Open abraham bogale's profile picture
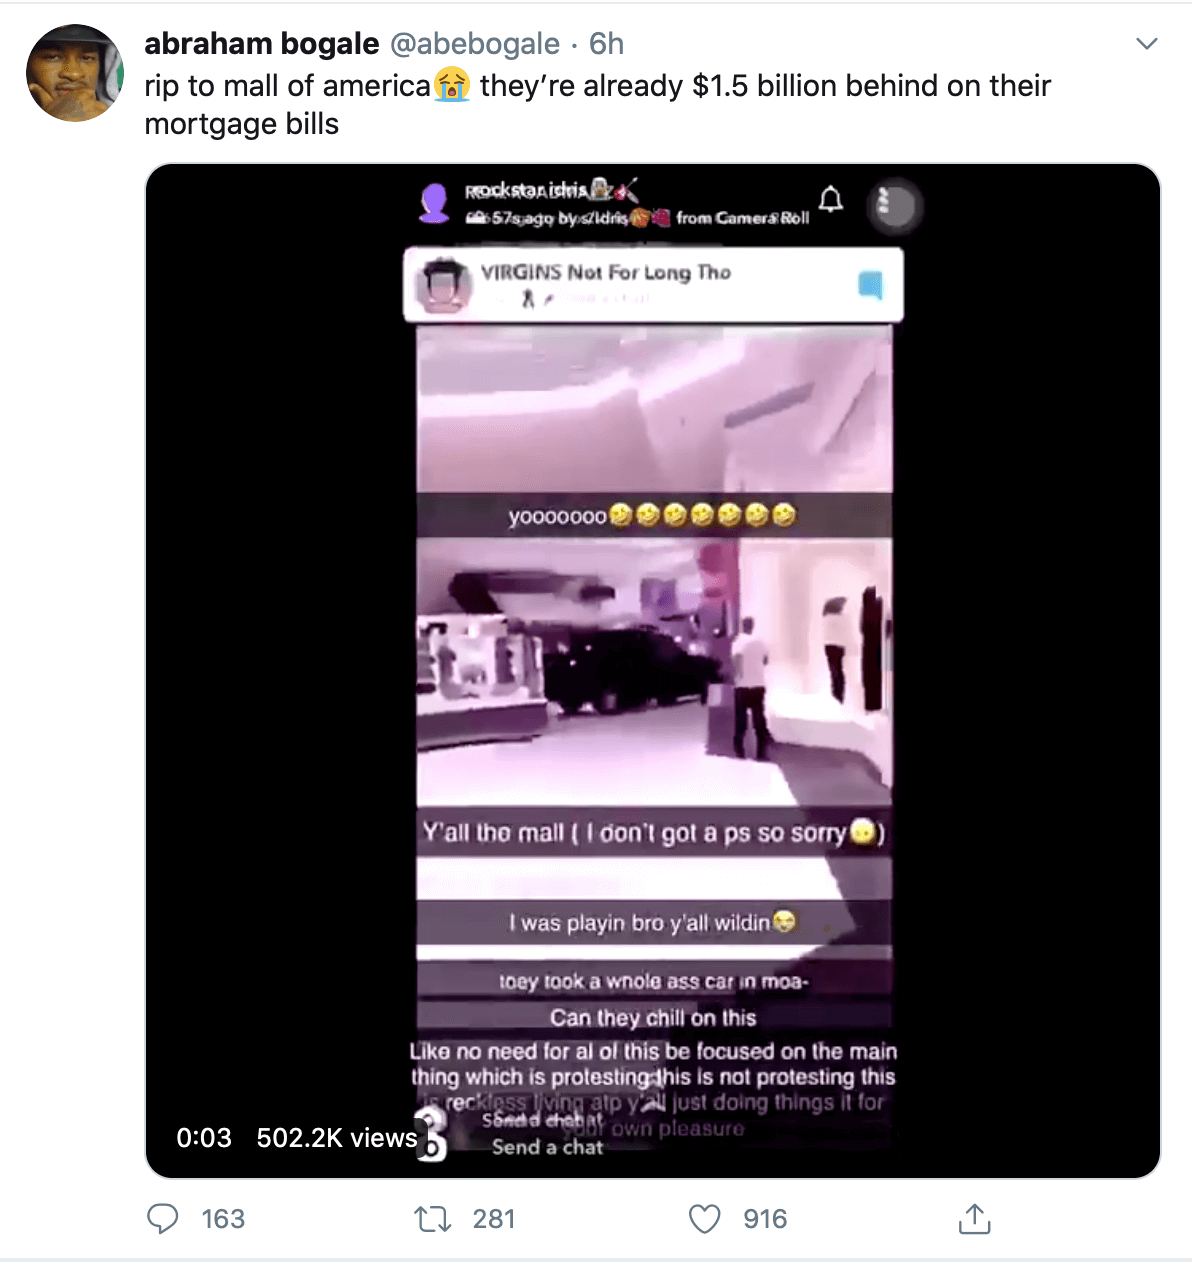This screenshot has height=1262, width=1192. tap(75, 73)
